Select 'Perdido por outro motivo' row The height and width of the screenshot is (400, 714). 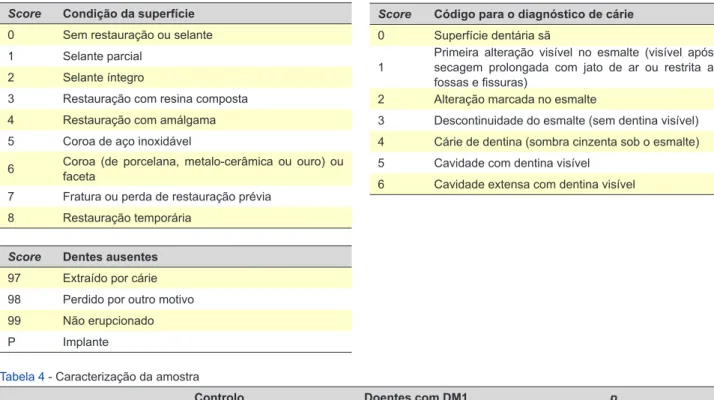(x=176, y=299)
